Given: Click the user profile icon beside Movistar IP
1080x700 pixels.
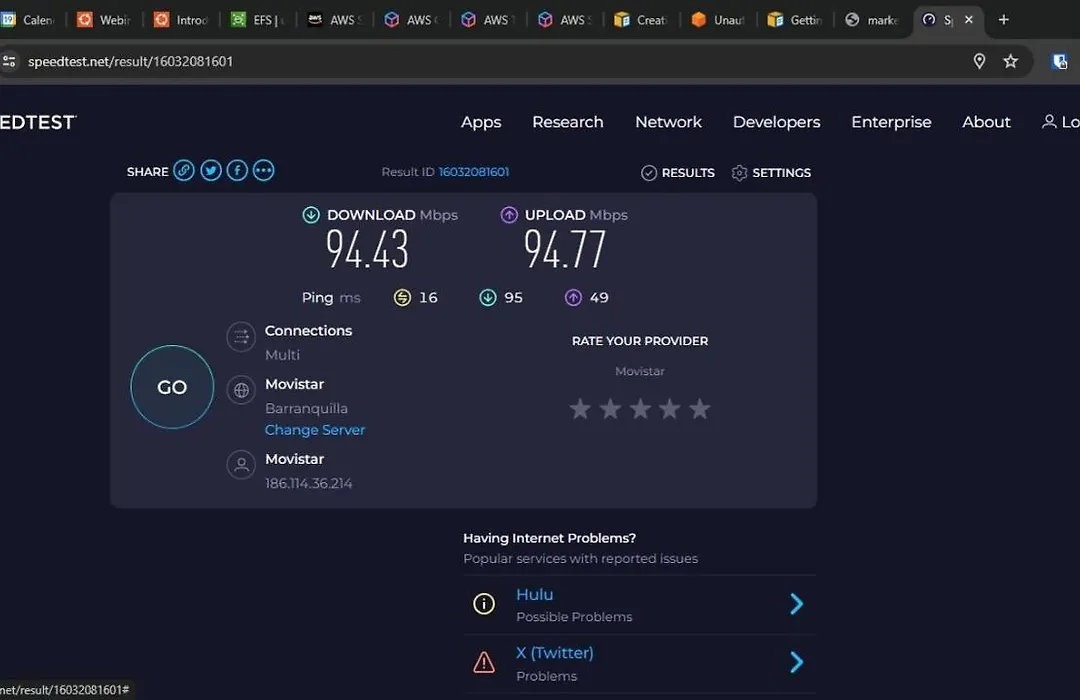Looking at the screenshot, I should click(241, 465).
